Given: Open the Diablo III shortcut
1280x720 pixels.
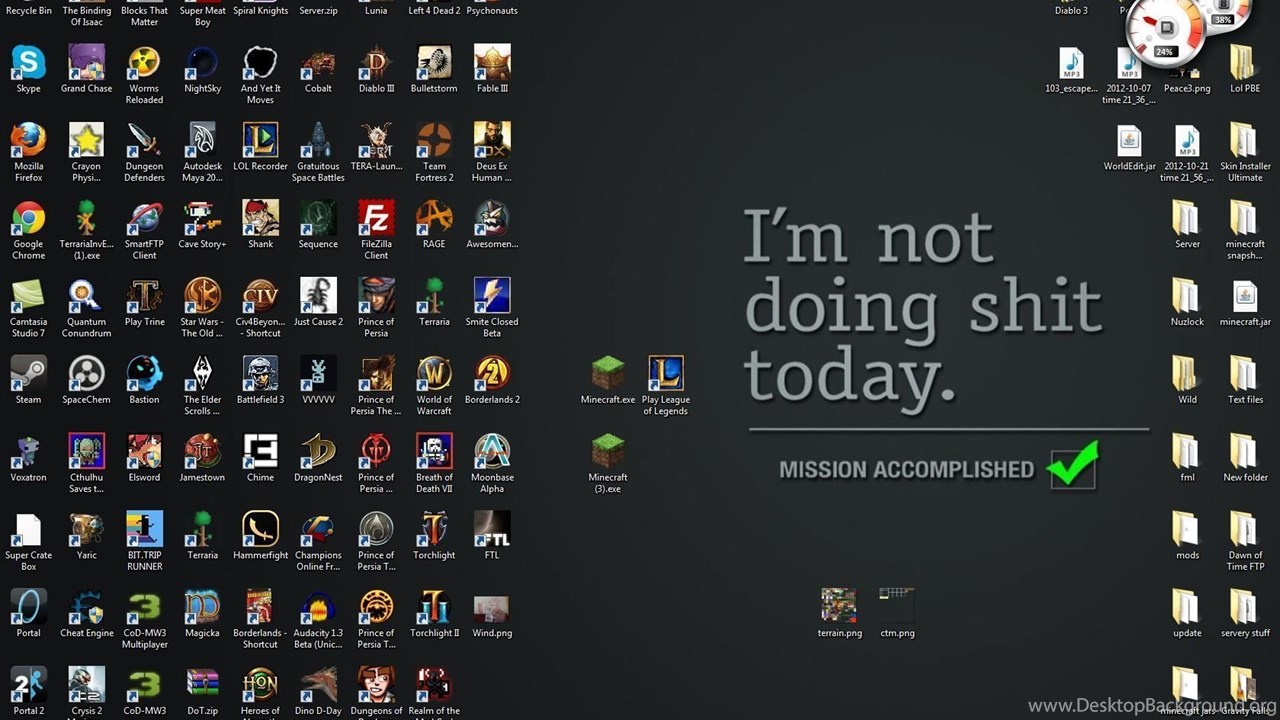Looking at the screenshot, I should click(376, 63).
